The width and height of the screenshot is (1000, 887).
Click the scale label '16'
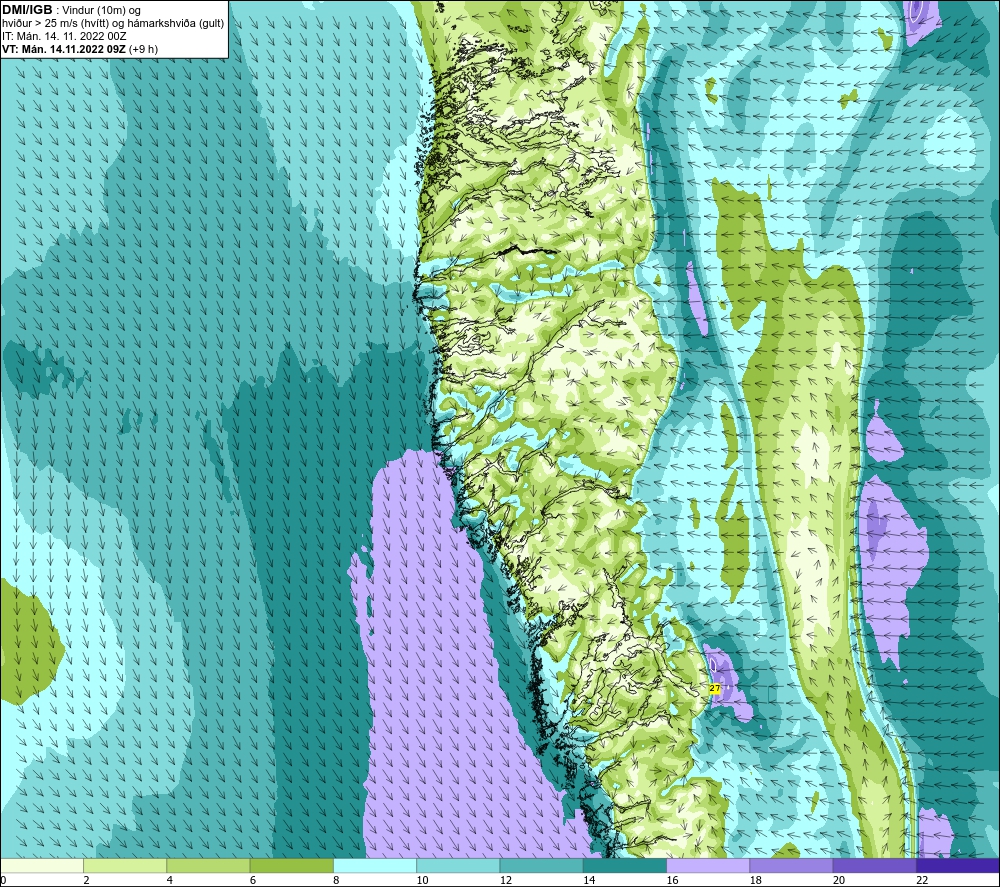click(x=672, y=880)
